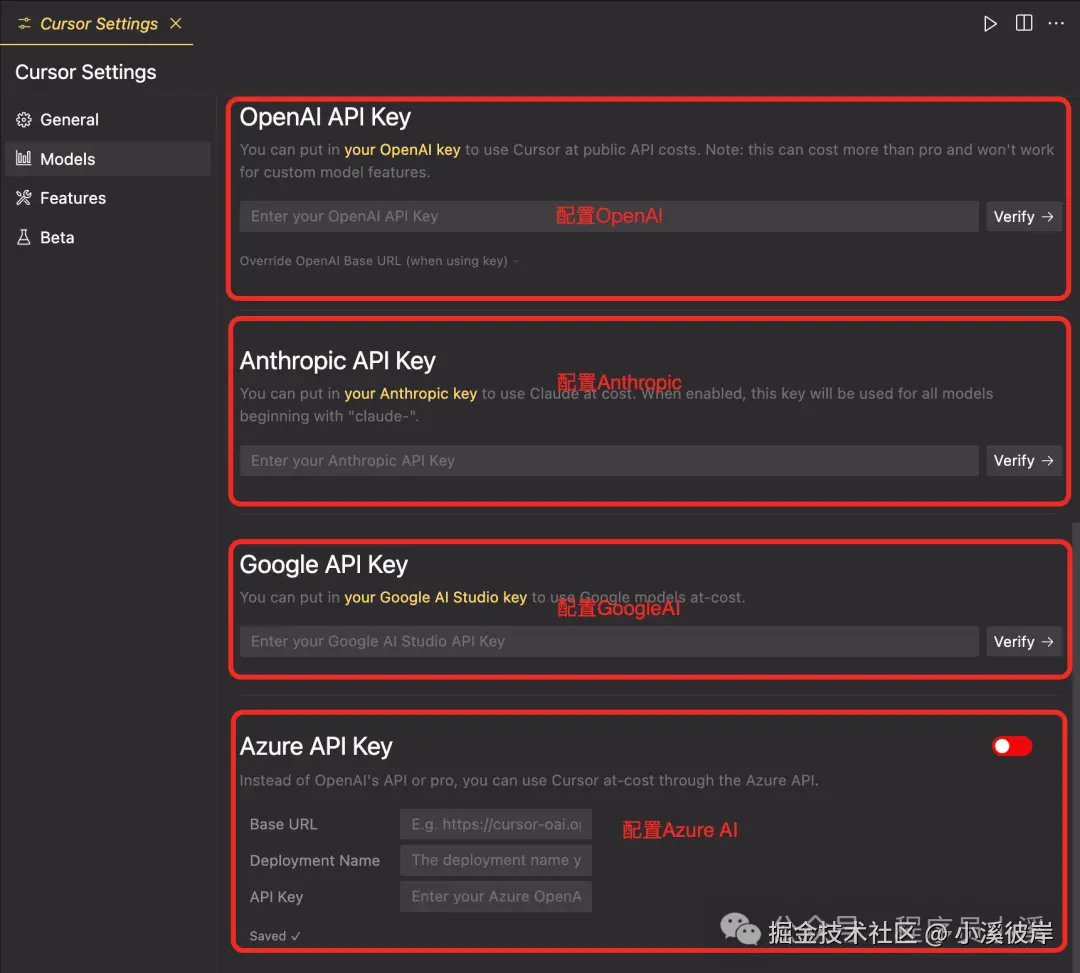Click the Azure Deployment Name field

click(496, 860)
